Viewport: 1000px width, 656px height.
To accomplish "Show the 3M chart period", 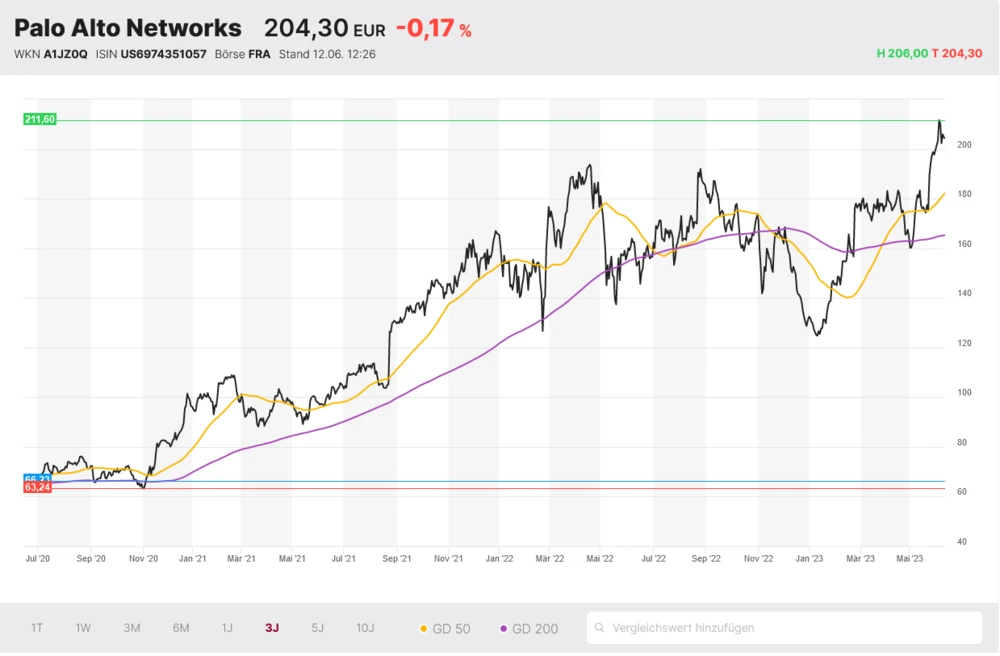I will tap(132, 628).
